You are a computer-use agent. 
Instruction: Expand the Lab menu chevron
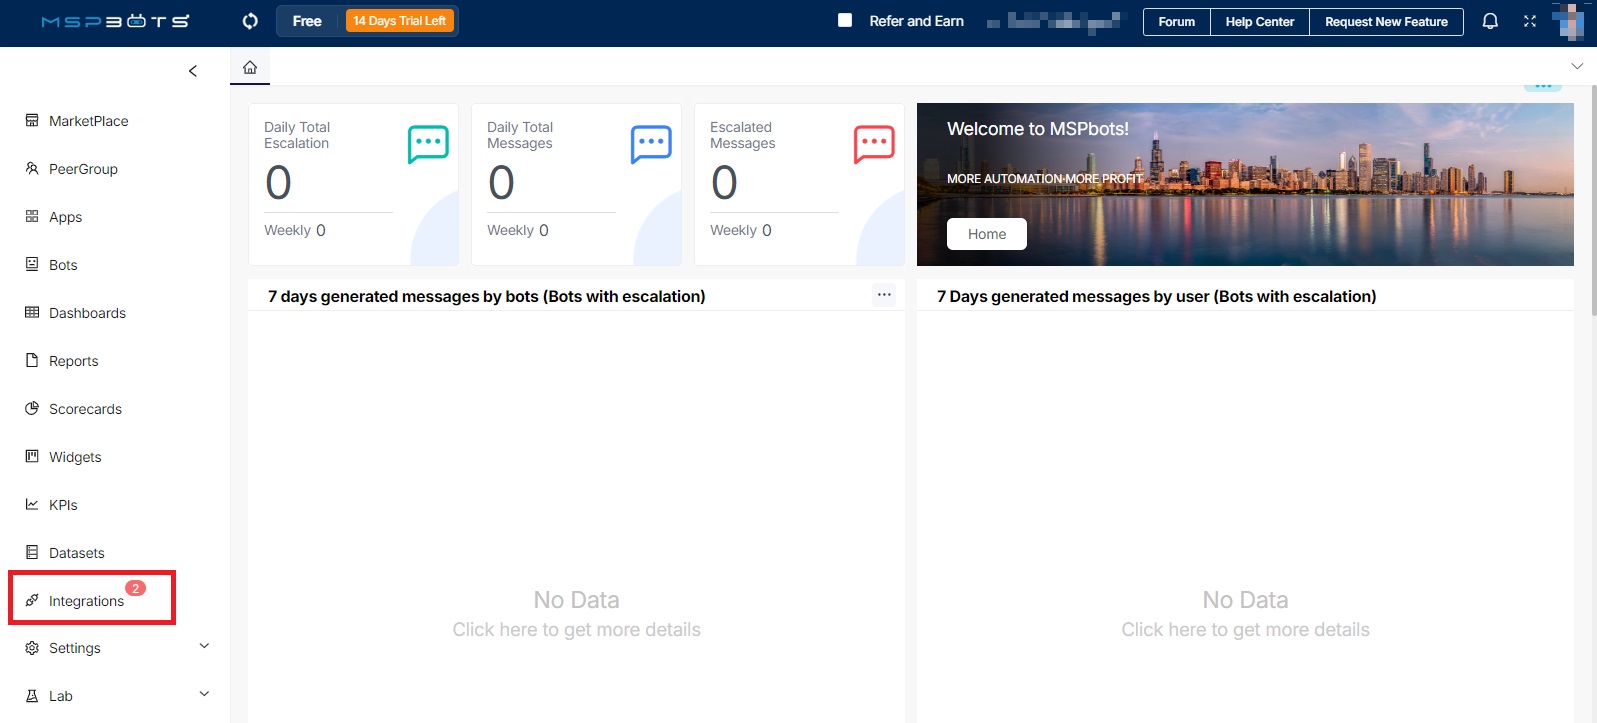pyautogui.click(x=204, y=694)
